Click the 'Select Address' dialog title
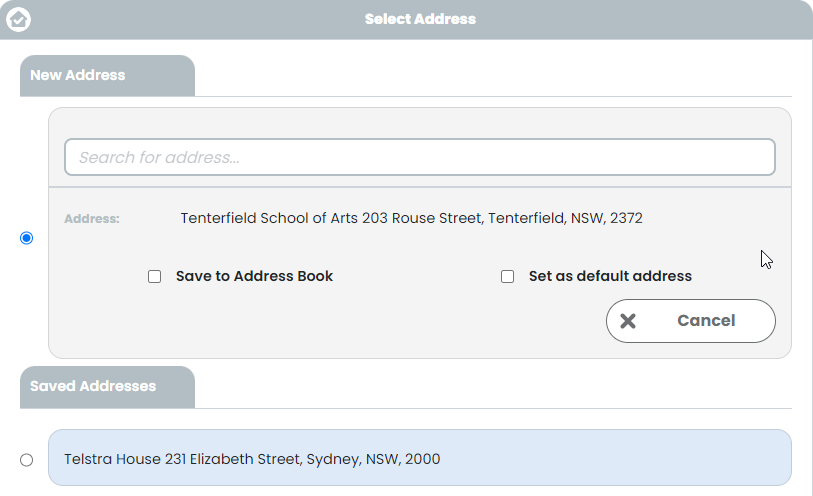The height and width of the screenshot is (496, 813). 420,19
